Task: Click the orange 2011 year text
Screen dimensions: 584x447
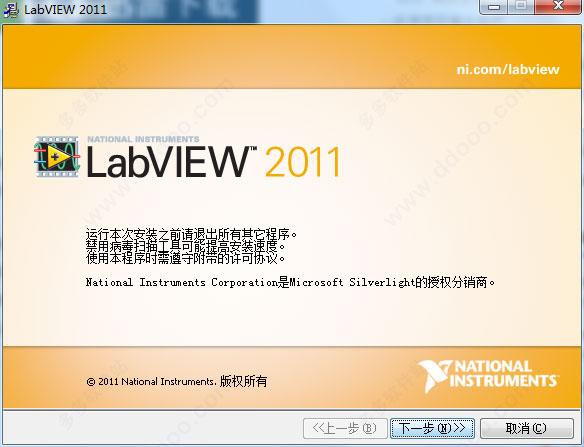Action: pyautogui.click(x=302, y=161)
